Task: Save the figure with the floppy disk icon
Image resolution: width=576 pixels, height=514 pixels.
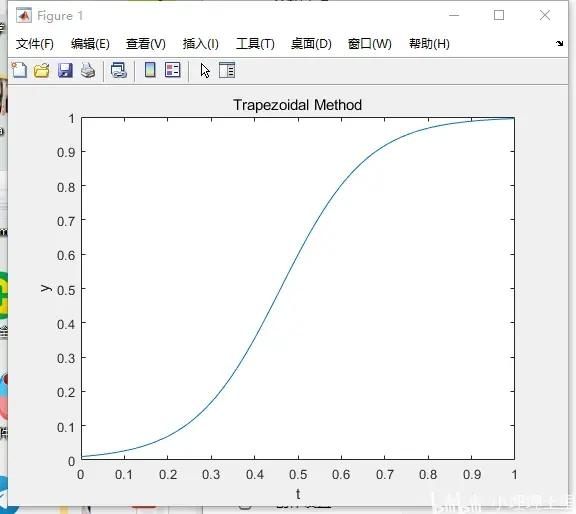Action: tap(65, 70)
